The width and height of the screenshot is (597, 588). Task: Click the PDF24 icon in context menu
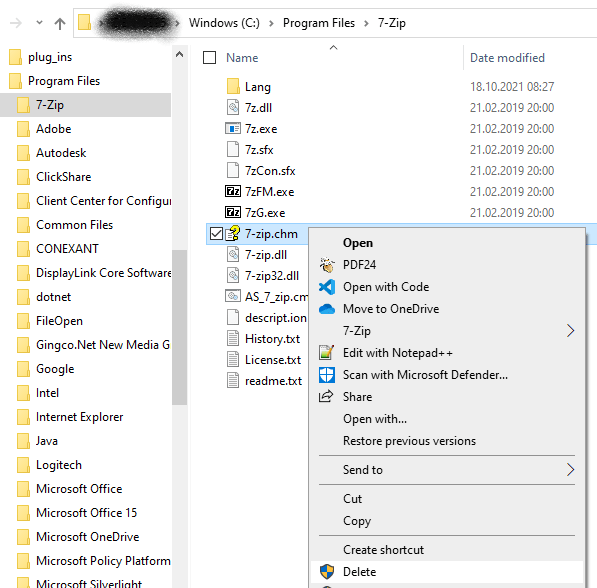click(327, 265)
